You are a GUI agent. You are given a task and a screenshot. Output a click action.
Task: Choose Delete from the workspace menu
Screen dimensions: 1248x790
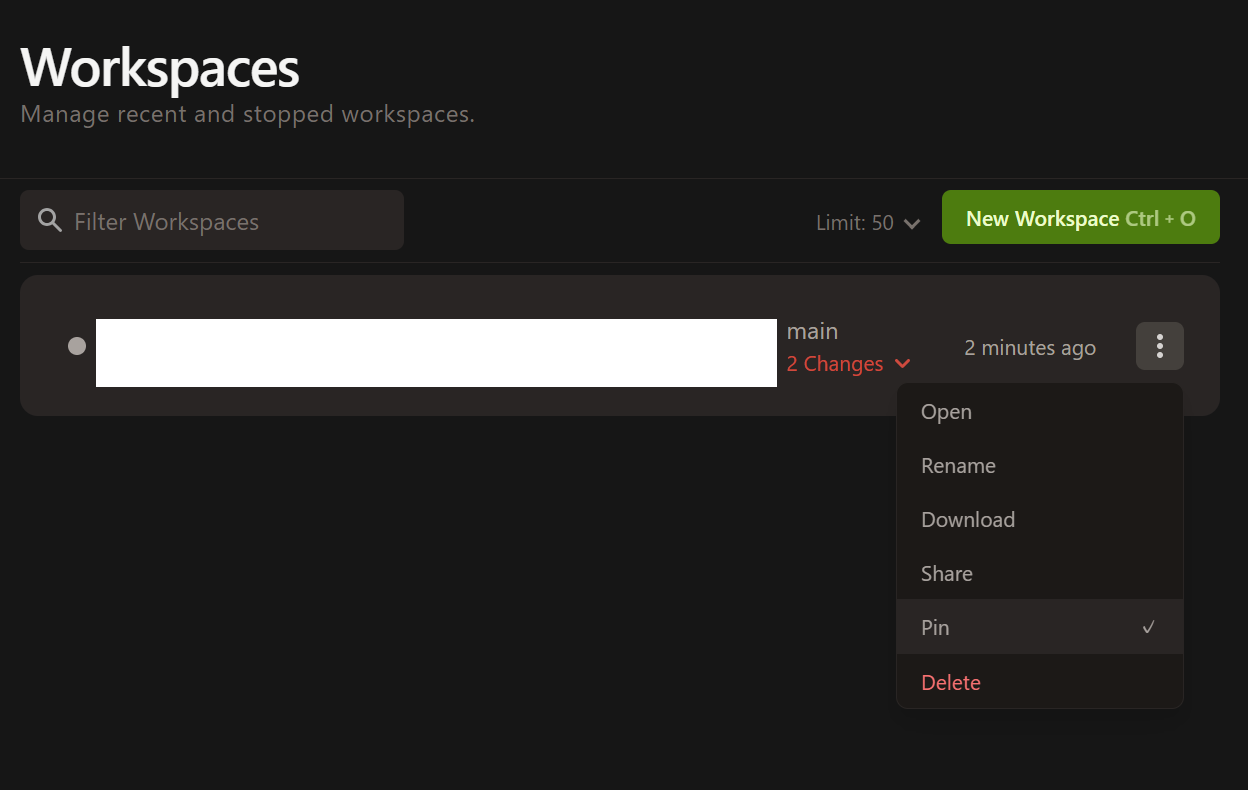[1040, 682]
